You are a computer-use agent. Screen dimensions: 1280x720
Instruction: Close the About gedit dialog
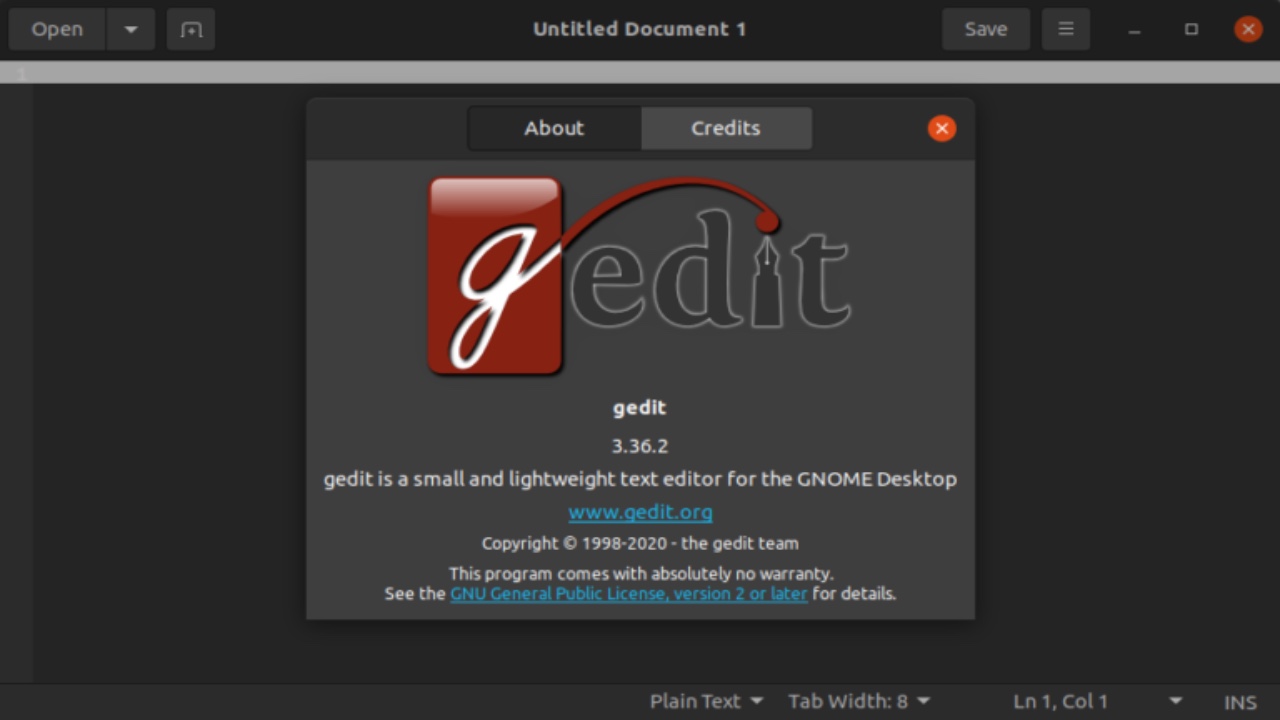point(941,128)
